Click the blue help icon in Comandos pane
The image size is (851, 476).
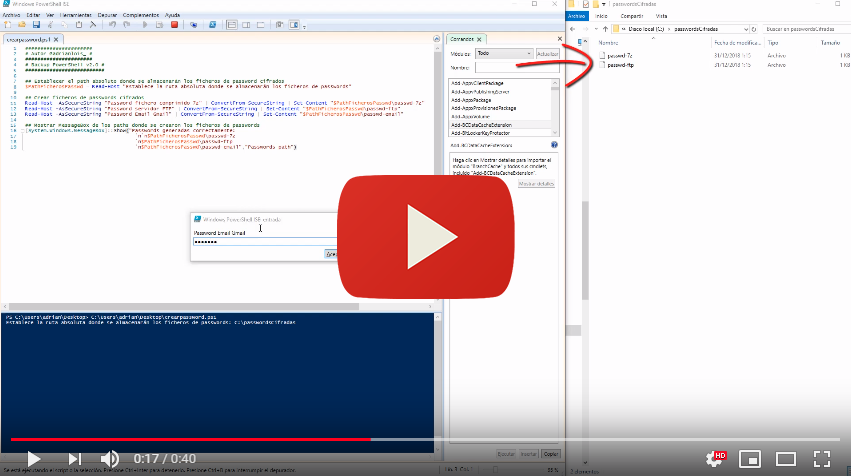[x=554, y=145]
